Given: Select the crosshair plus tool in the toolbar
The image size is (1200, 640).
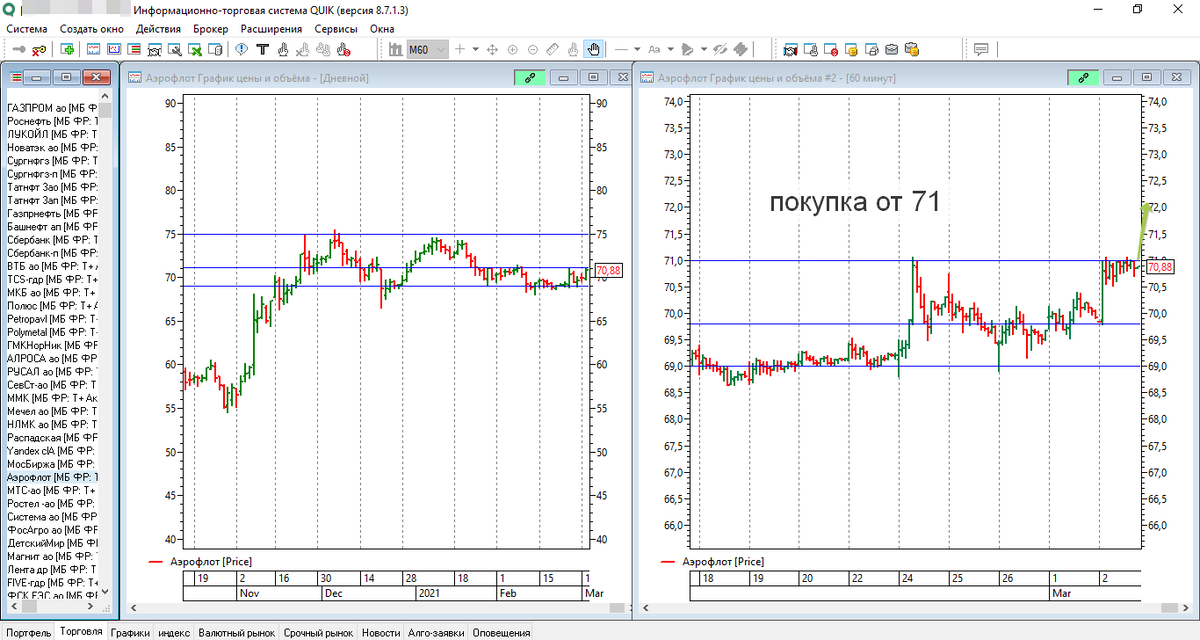Looking at the screenshot, I should click(459, 49).
